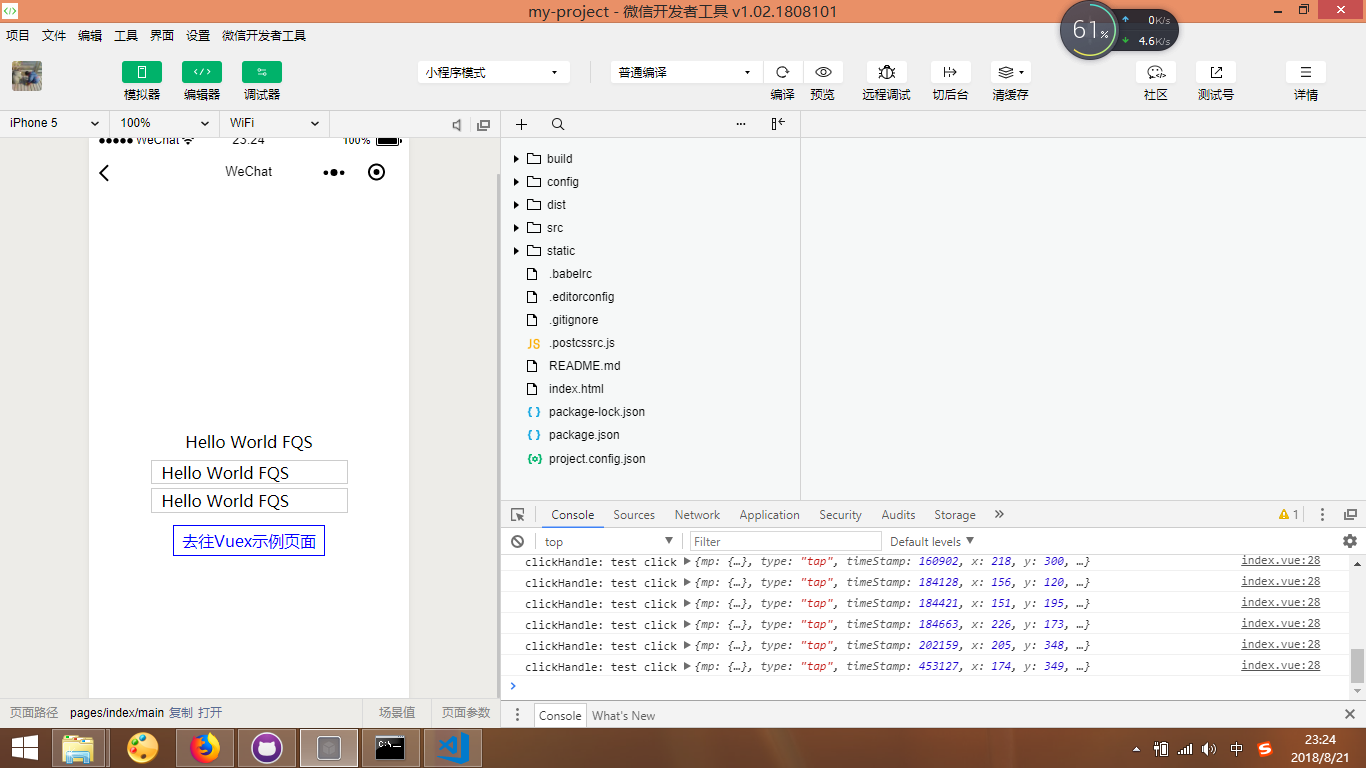This screenshot has width=1366, height=768.
Task: Show more devtools tabs chevron
Action: tap(999, 514)
